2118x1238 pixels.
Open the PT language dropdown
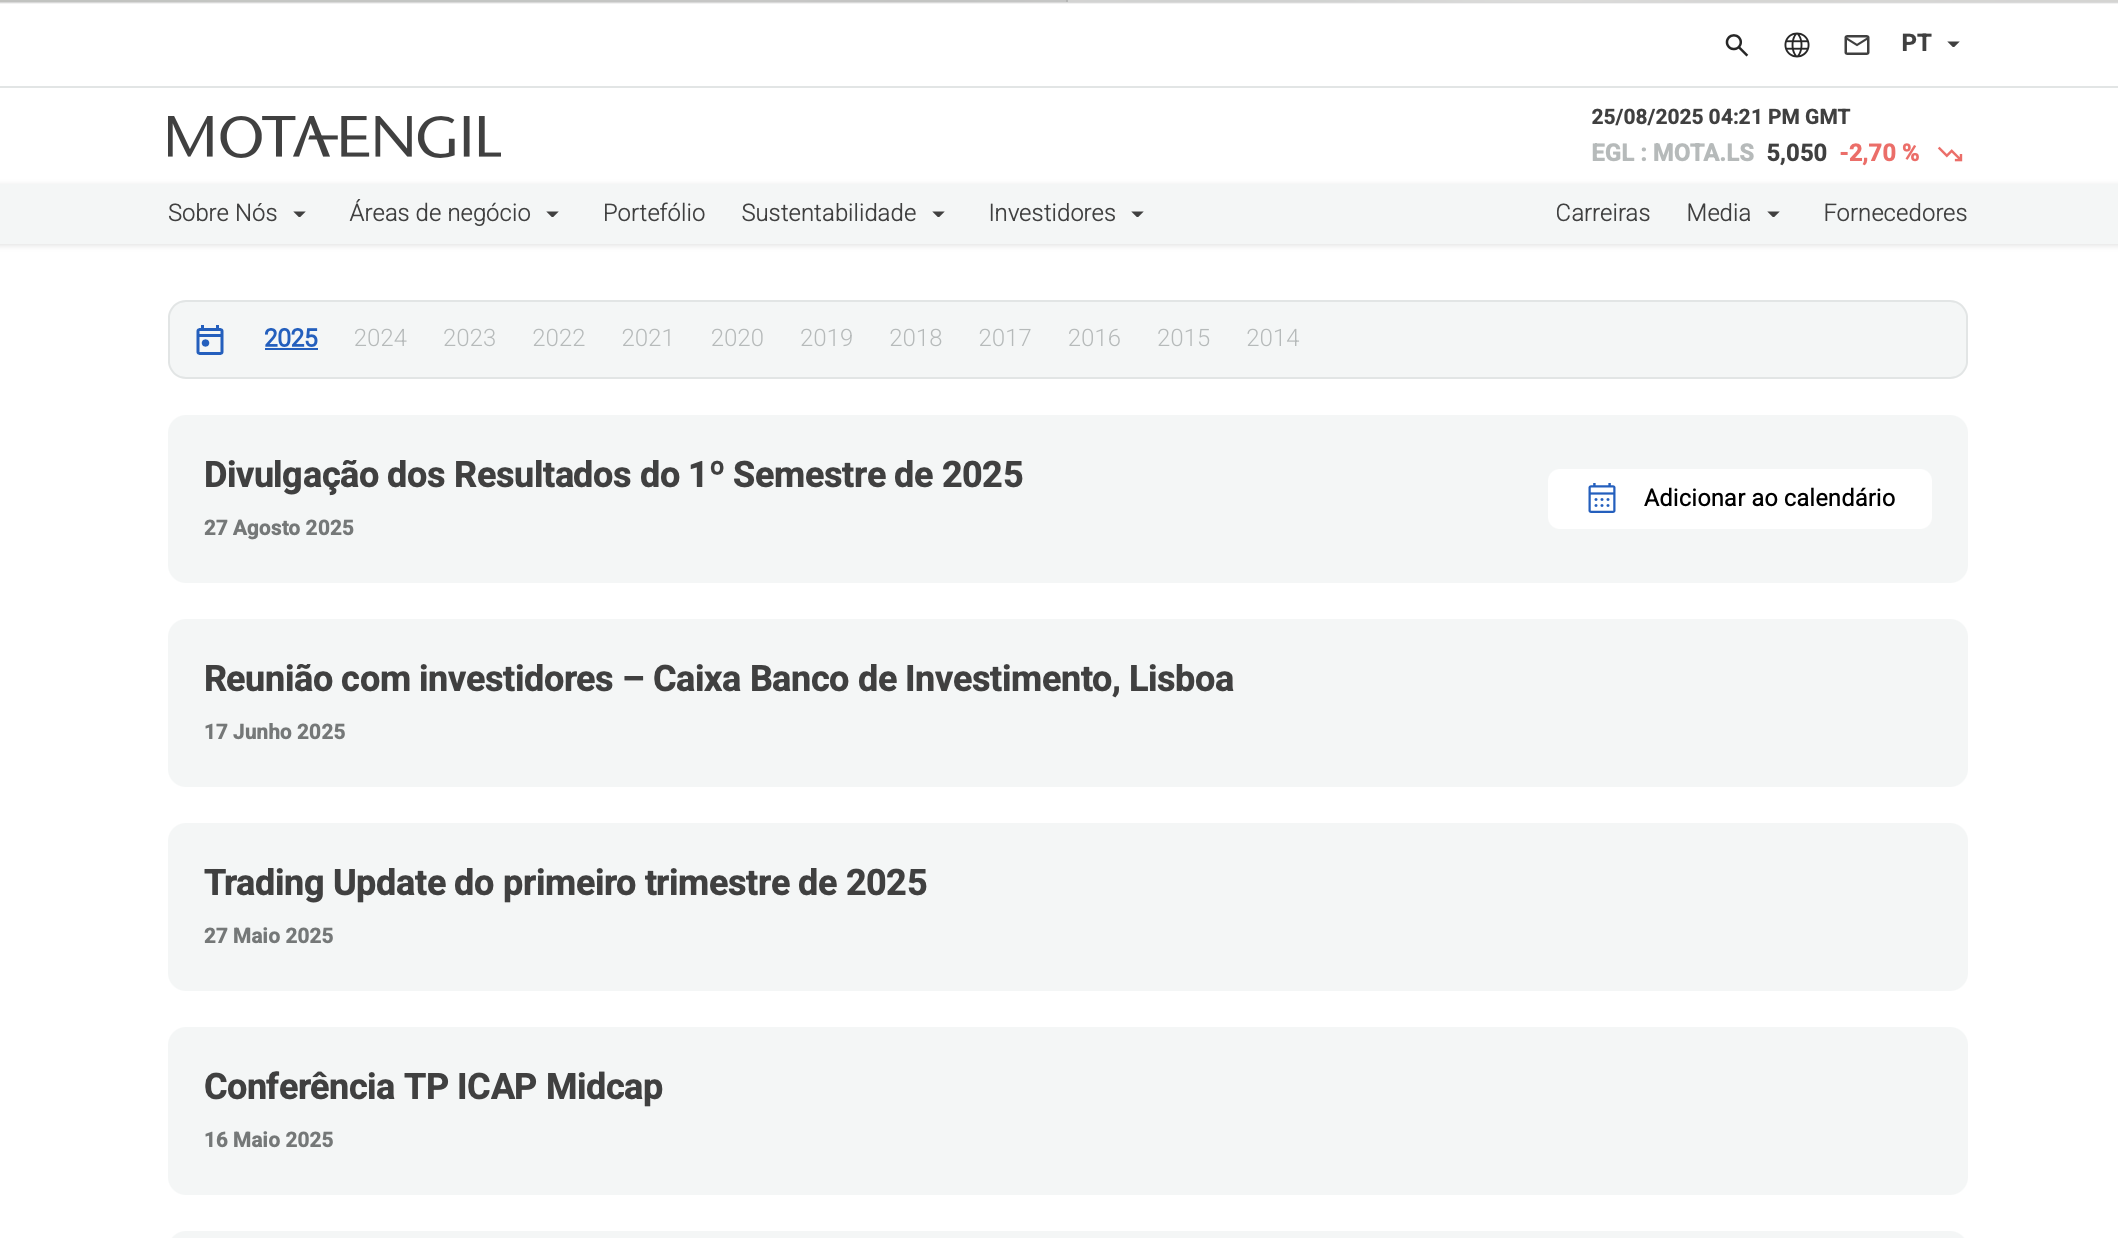[1929, 44]
